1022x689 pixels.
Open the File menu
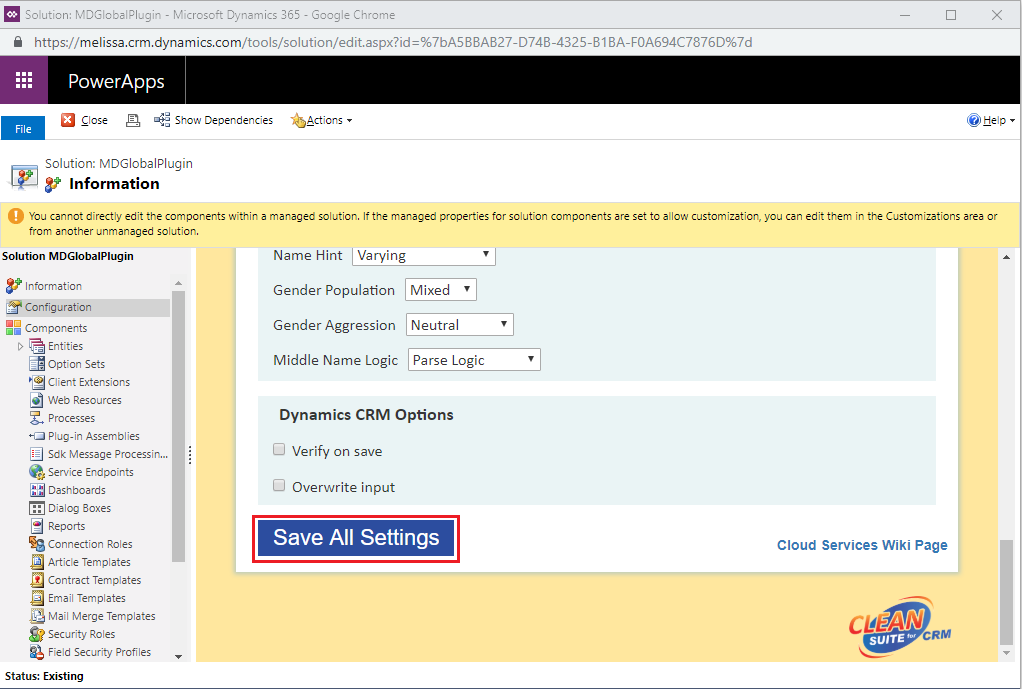tap(23, 128)
